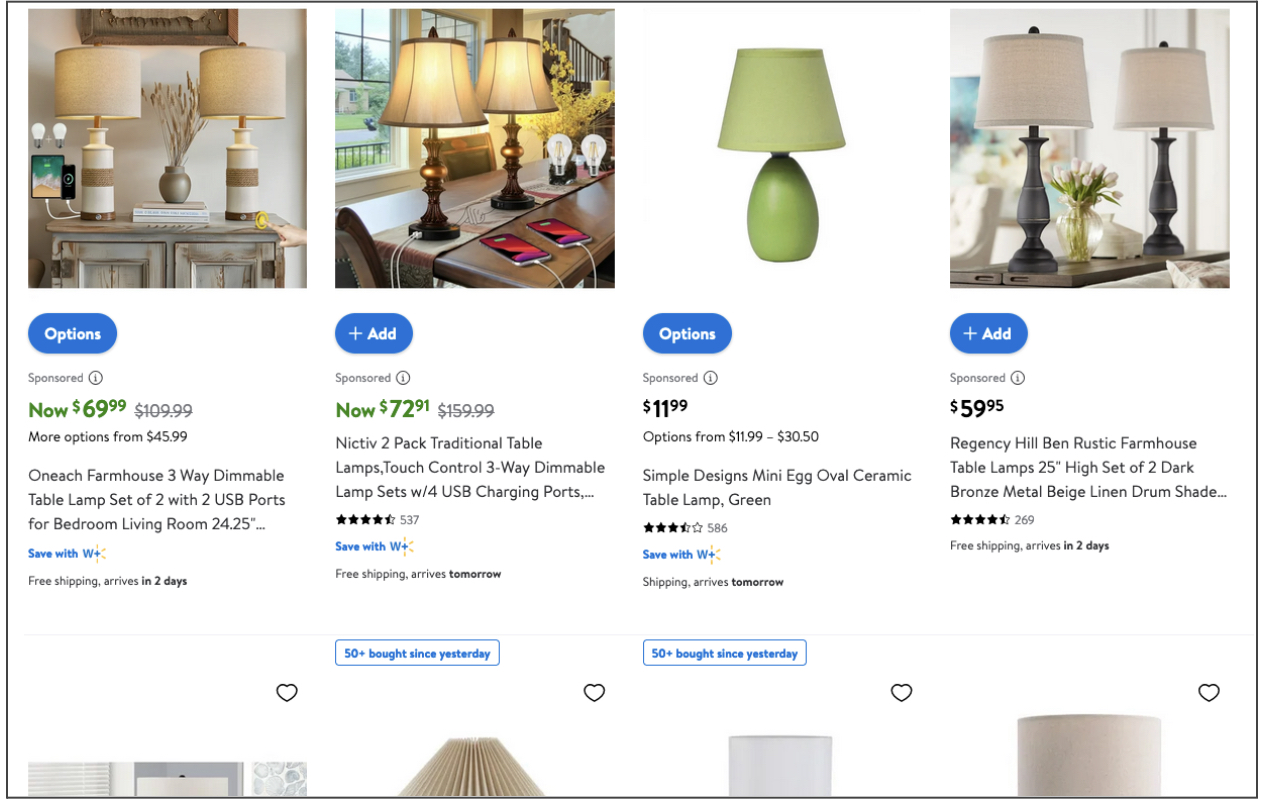The image size is (1262, 801).
Task: Click the Sponsored info icon for the green egg lamp
Action: (x=710, y=378)
